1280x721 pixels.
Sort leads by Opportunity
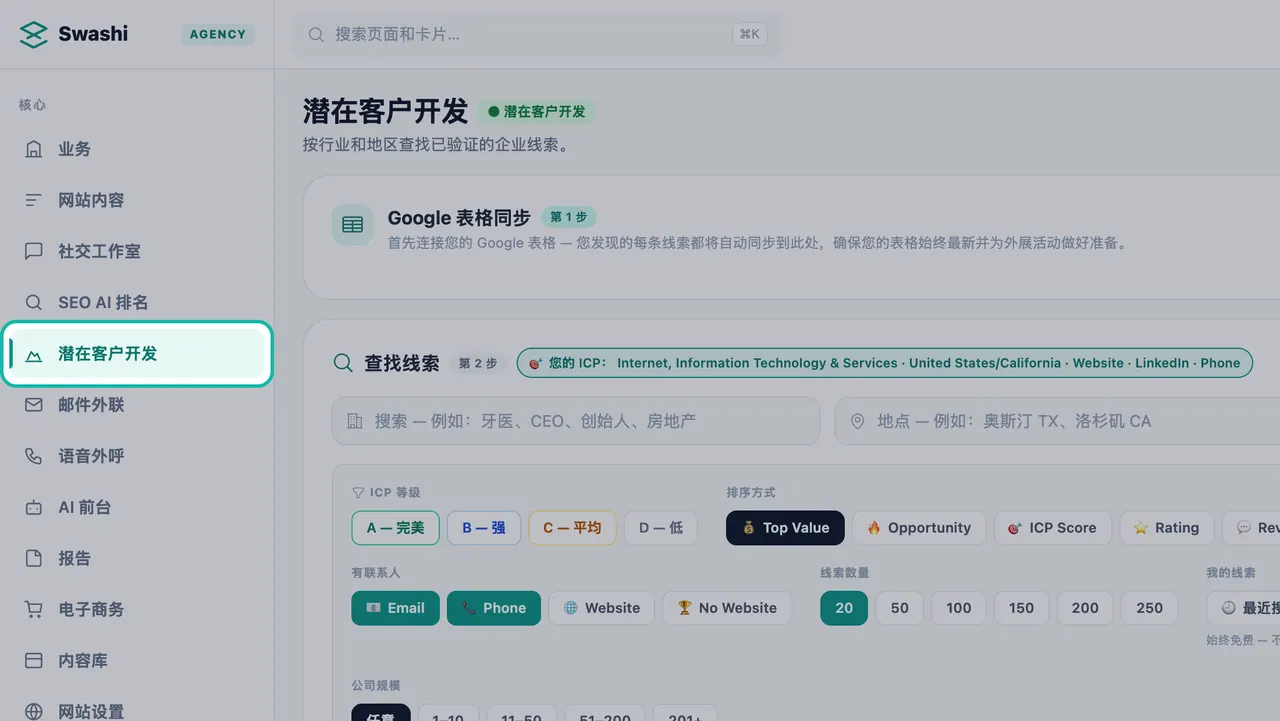(919, 528)
